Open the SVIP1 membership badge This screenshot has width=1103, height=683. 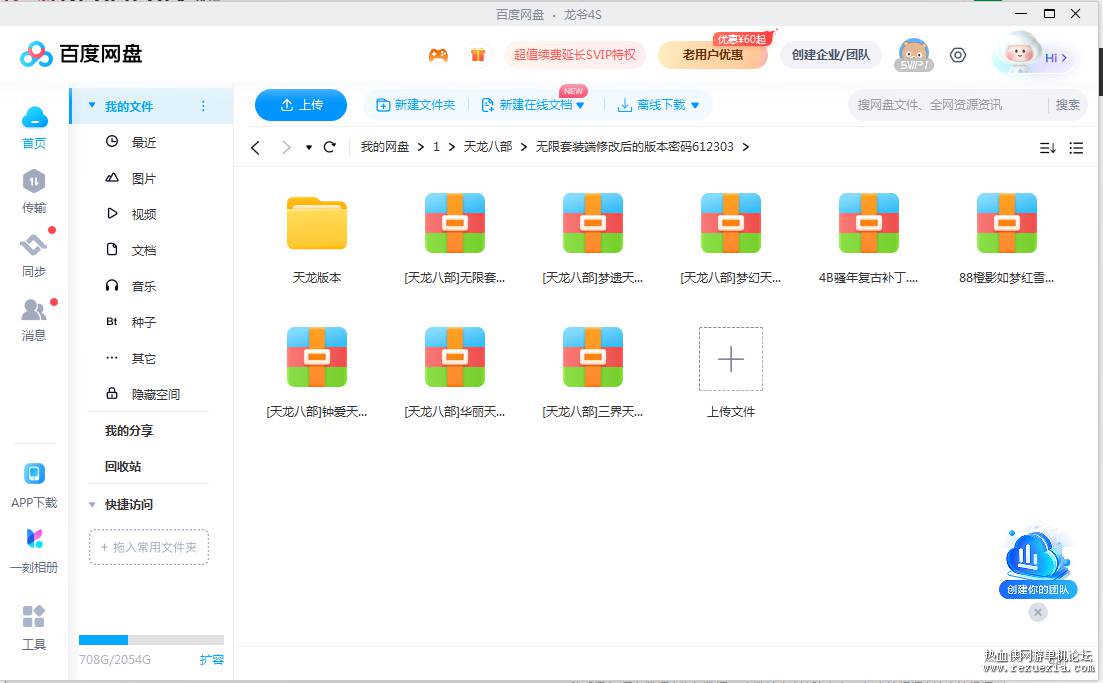914,55
